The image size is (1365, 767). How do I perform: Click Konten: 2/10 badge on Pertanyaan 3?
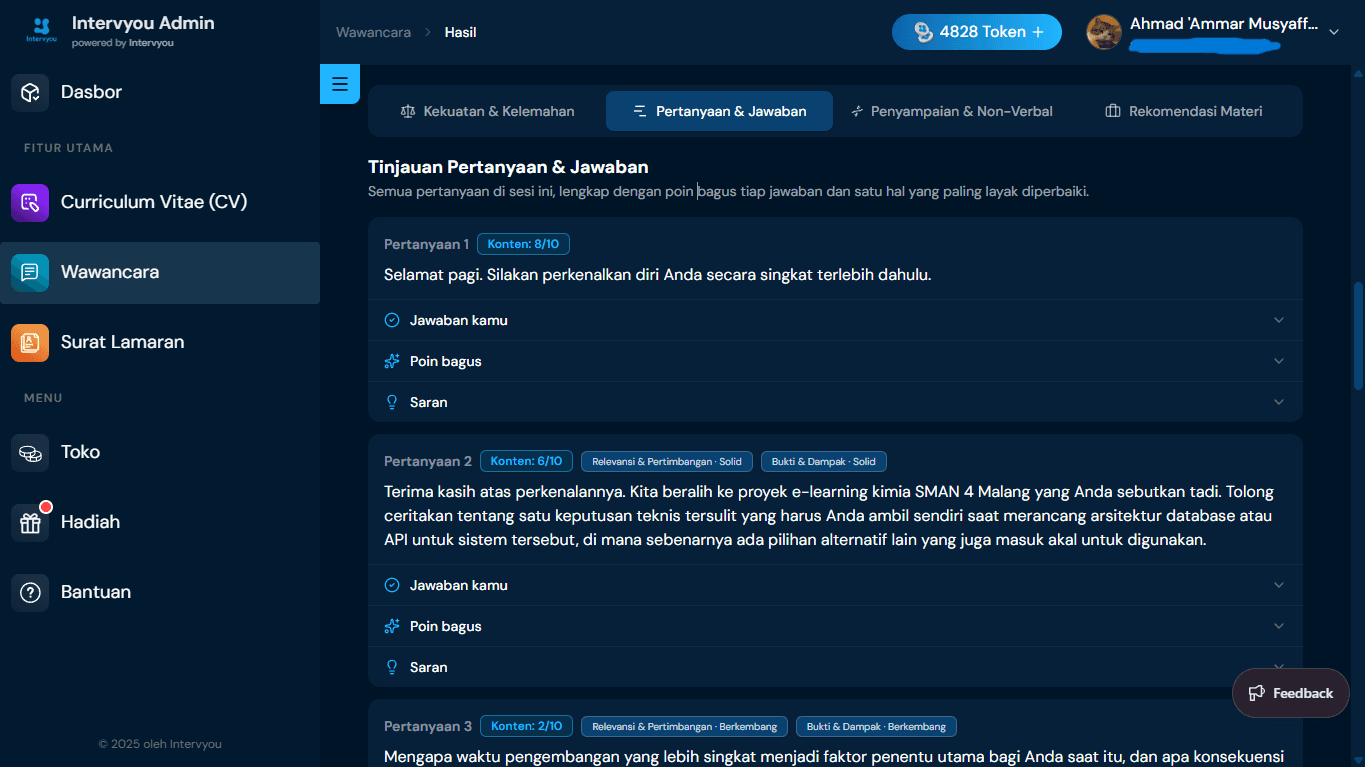coord(526,726)
